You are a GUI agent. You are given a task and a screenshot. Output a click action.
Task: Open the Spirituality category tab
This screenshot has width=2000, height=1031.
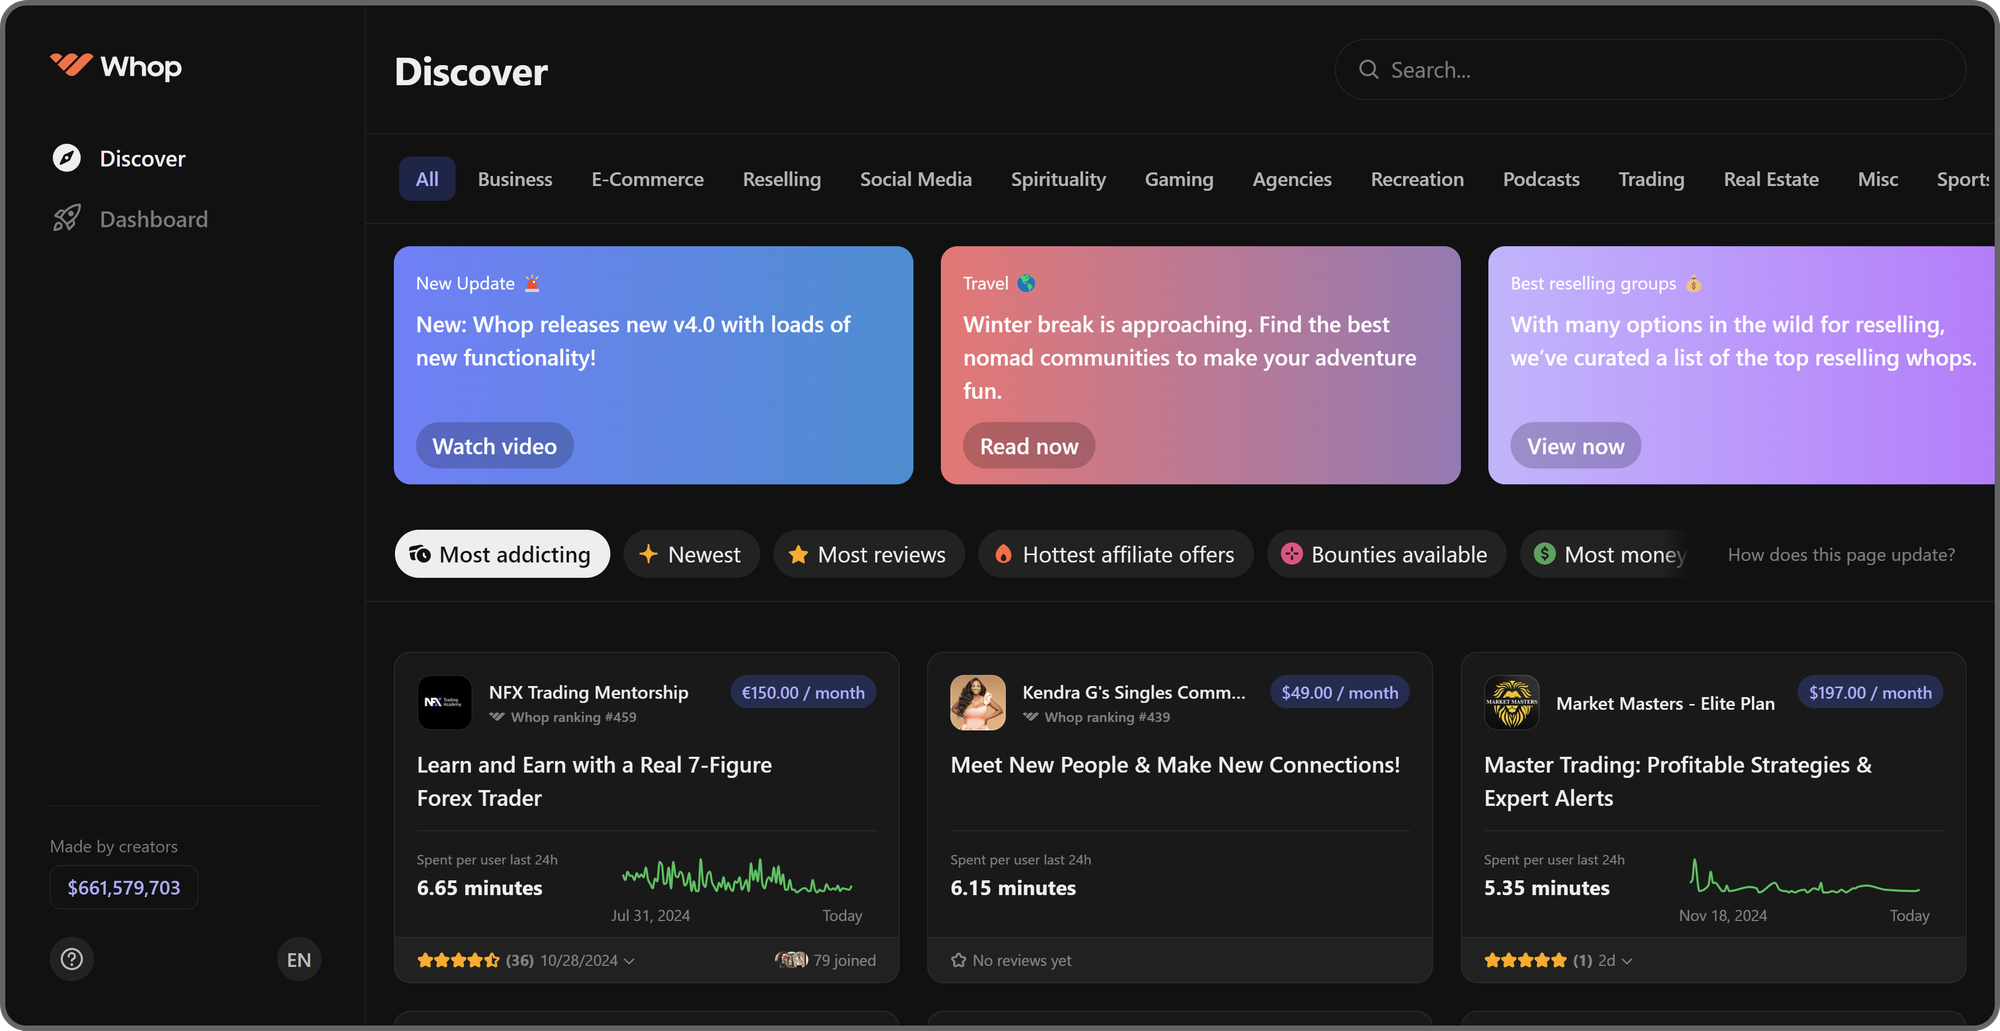coord(1058,179)
